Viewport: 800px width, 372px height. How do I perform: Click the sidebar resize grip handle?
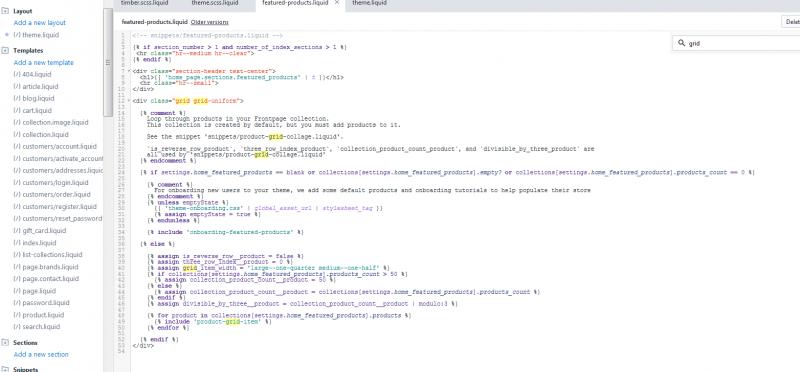click(x=108, y=63)
